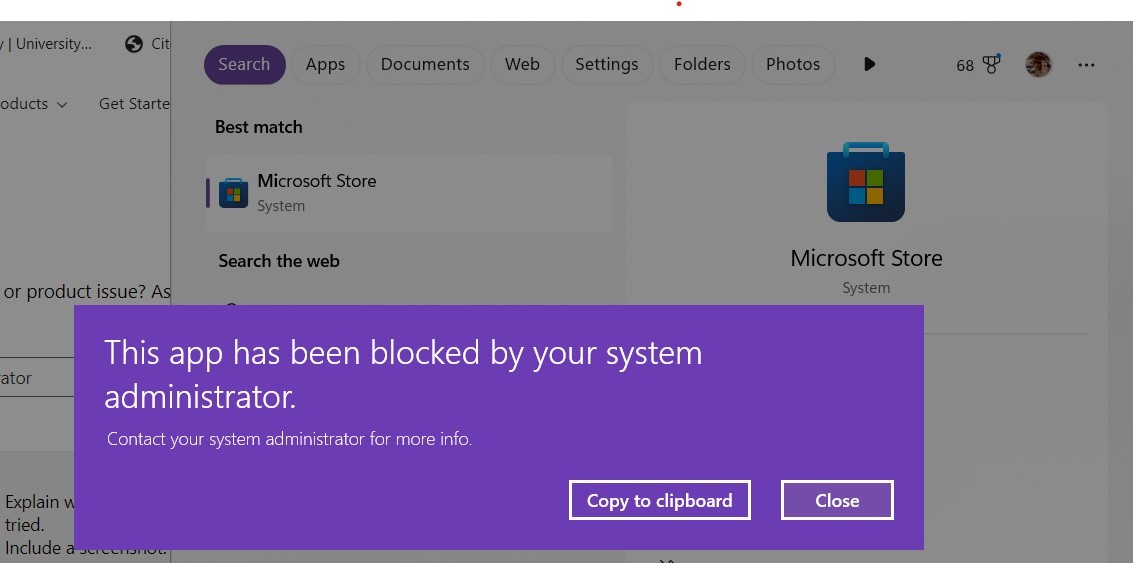1133x563 pixels.
Task: Select the Search filter pill
Action: 244,64
